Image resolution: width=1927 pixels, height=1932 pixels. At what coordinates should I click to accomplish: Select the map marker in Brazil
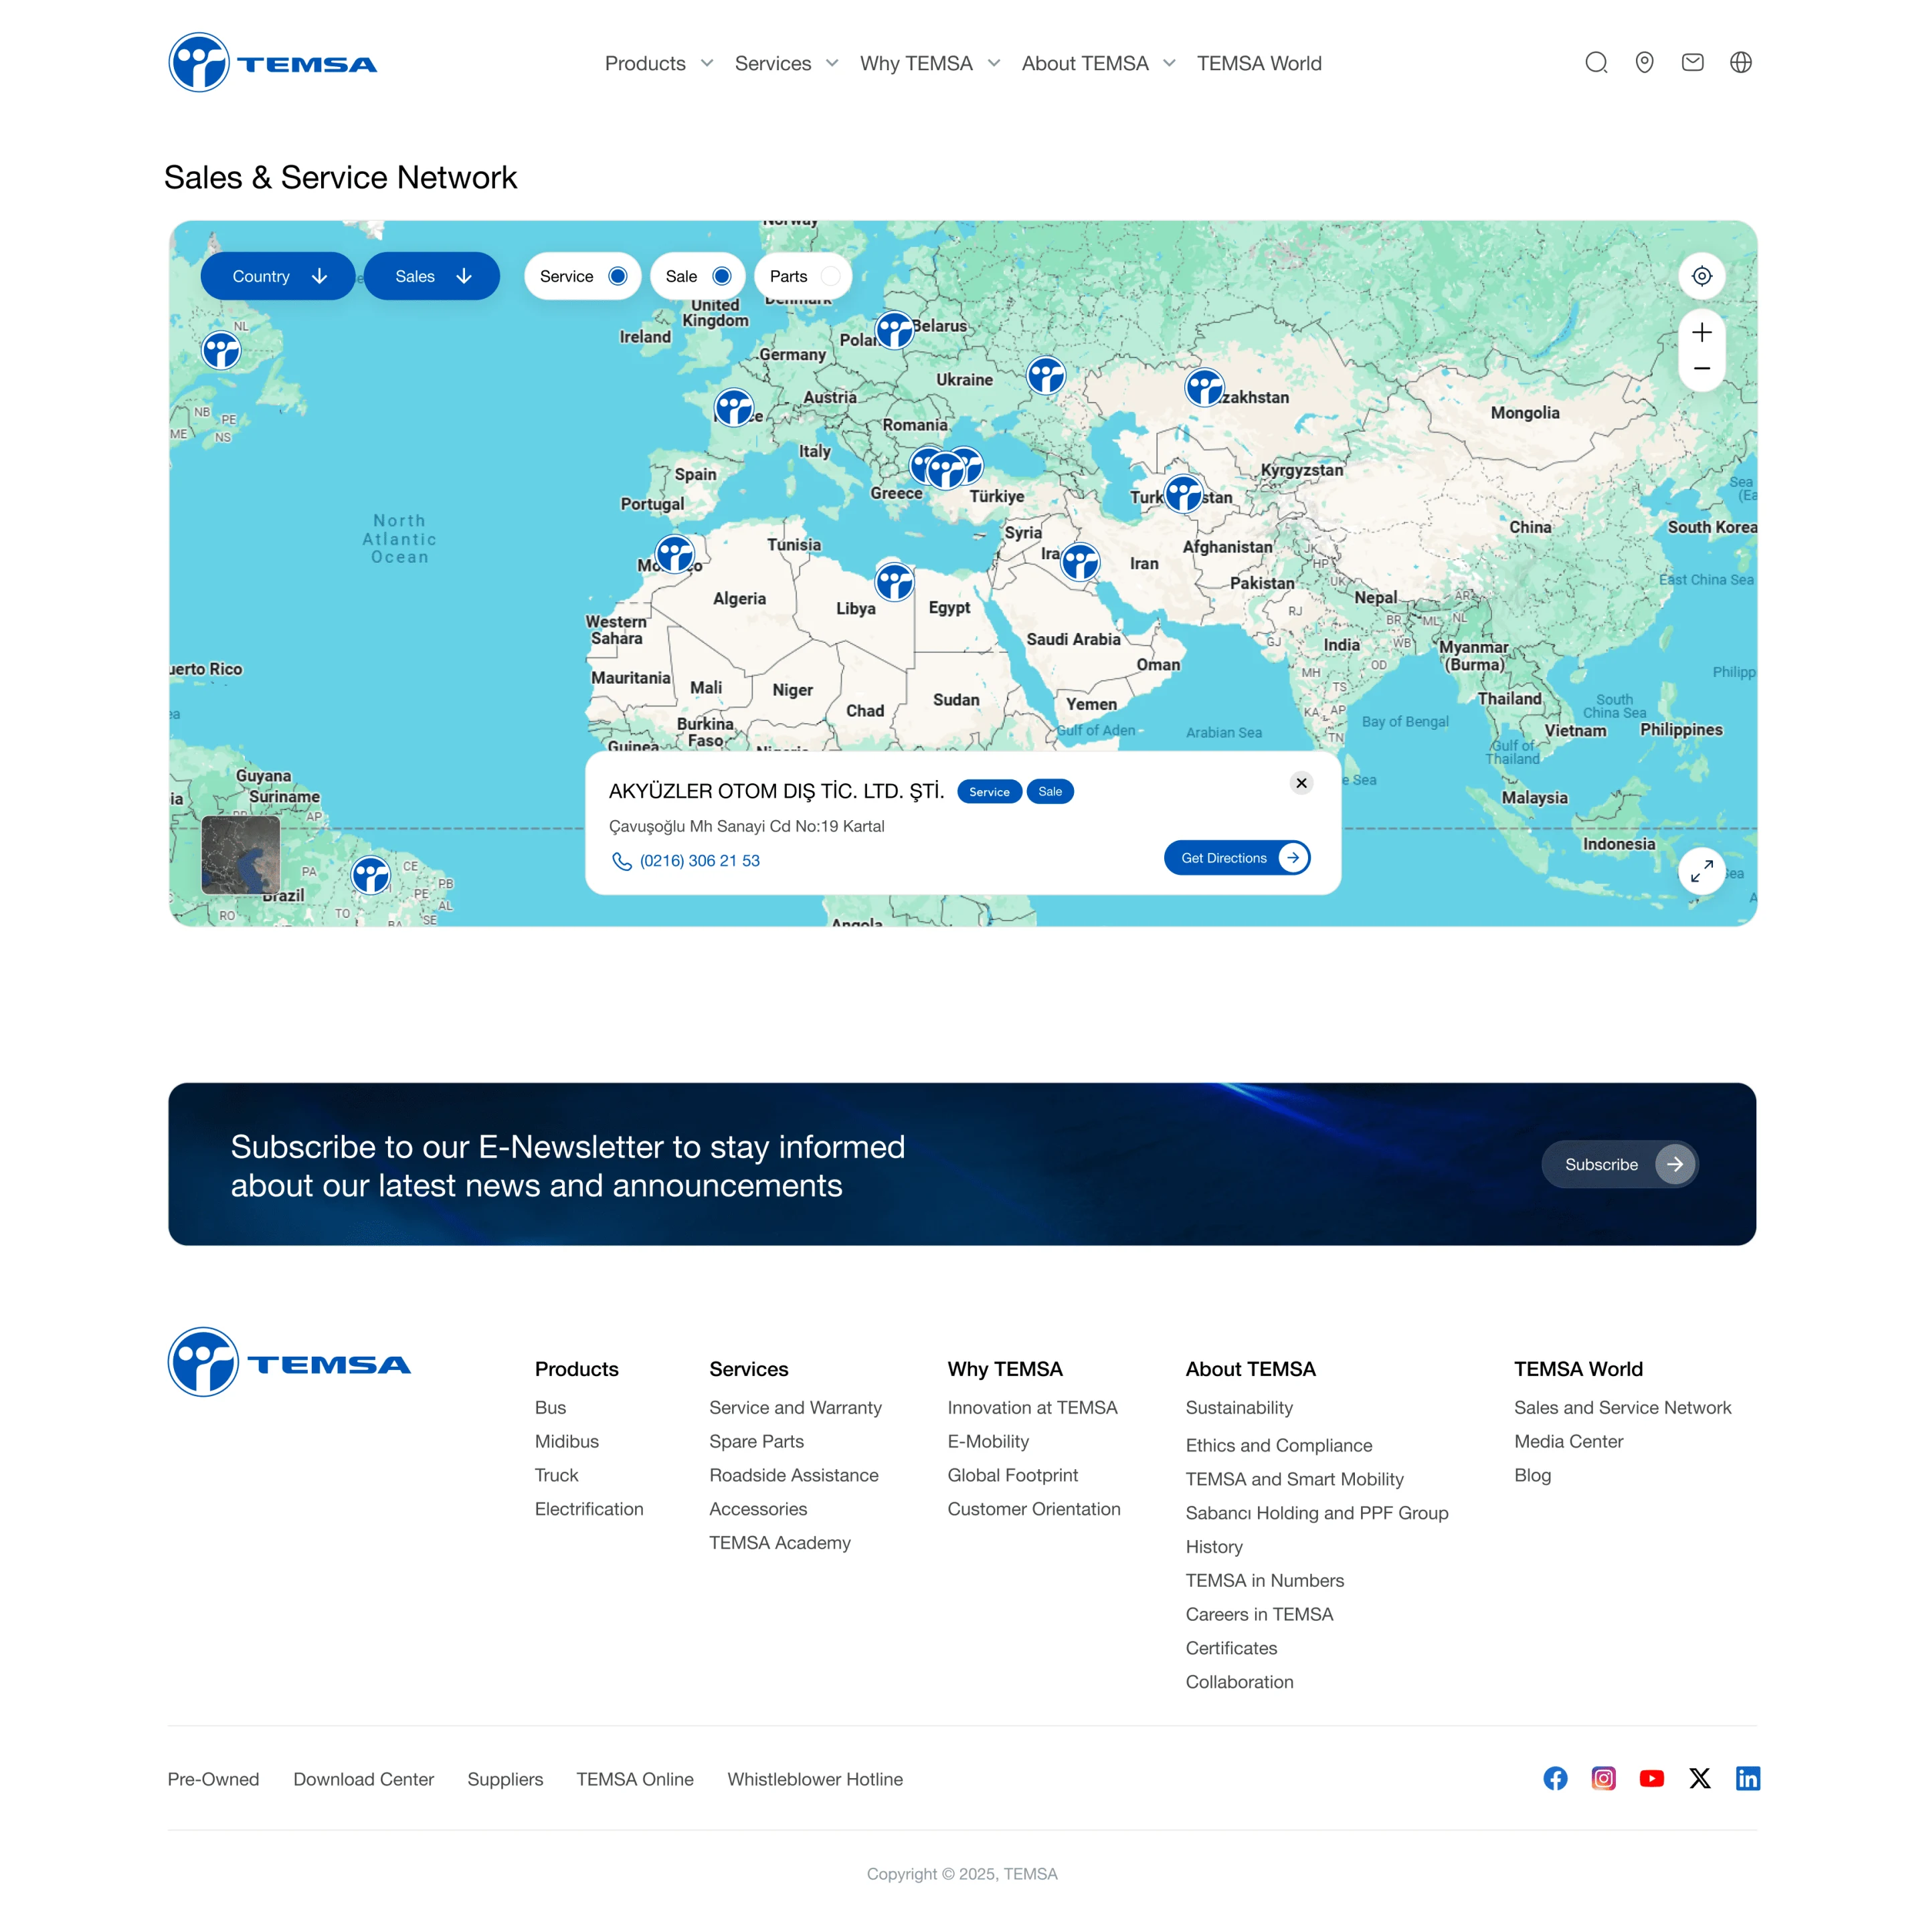pos(371,875)
